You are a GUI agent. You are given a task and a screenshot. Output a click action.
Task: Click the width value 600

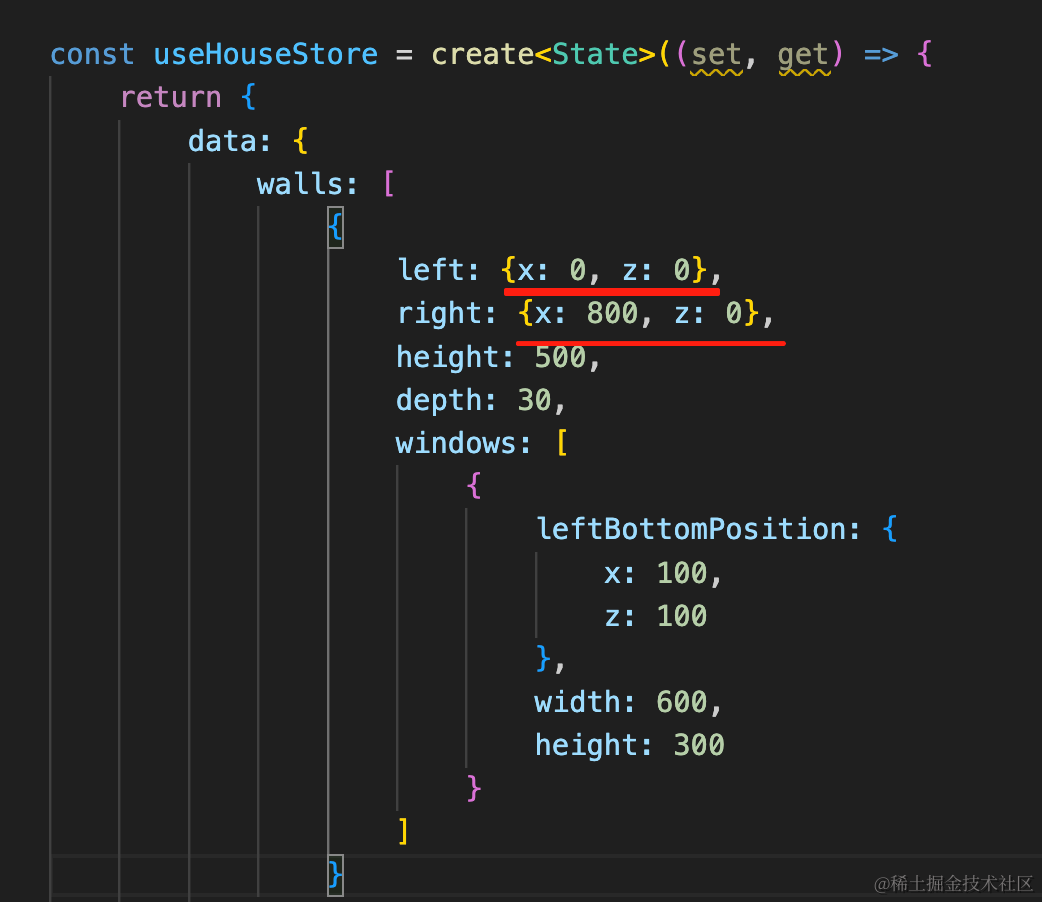click(682, 702)
